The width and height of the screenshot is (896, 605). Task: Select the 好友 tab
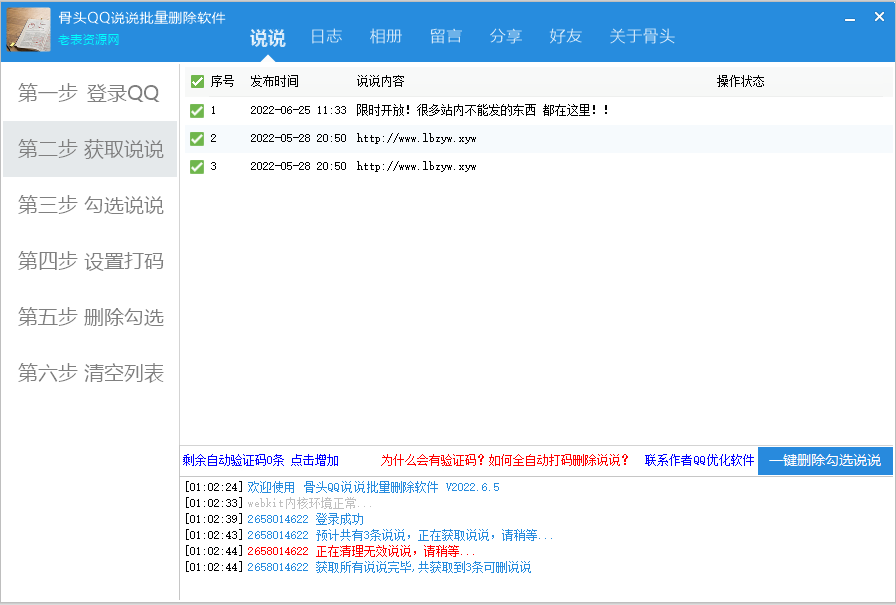tap(566, 36)
